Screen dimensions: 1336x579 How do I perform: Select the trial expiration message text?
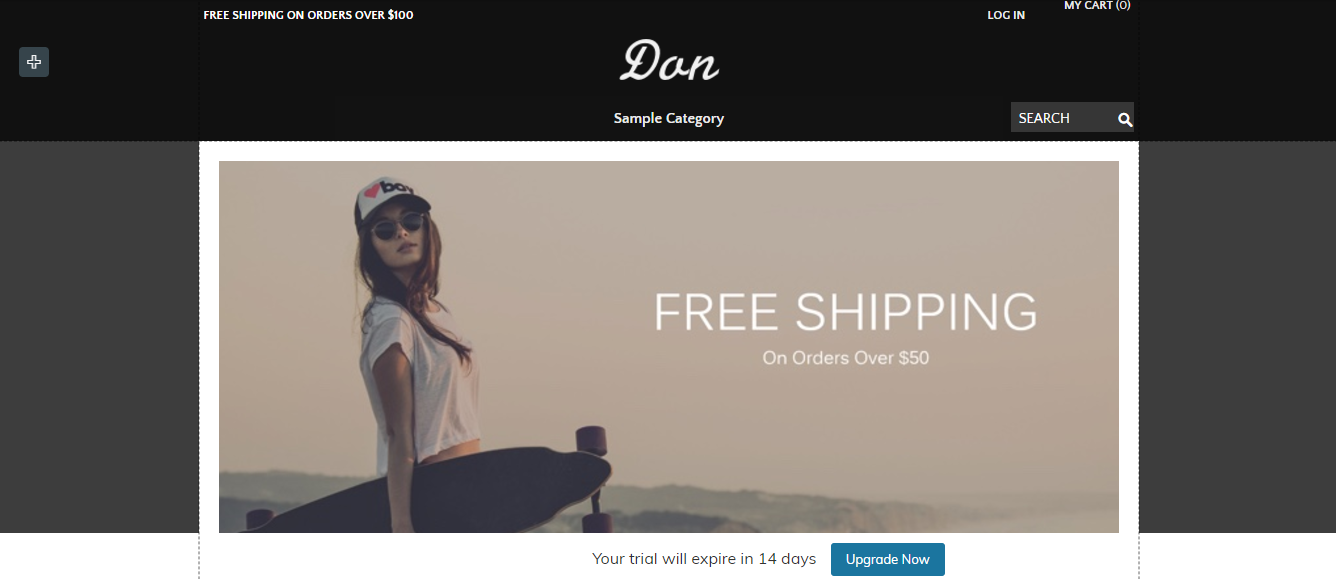(x=704, y=559)
